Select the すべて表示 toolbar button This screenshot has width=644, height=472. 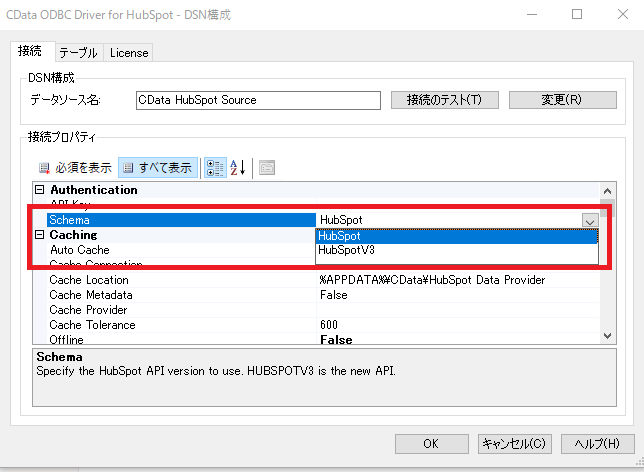coord(158,168)
